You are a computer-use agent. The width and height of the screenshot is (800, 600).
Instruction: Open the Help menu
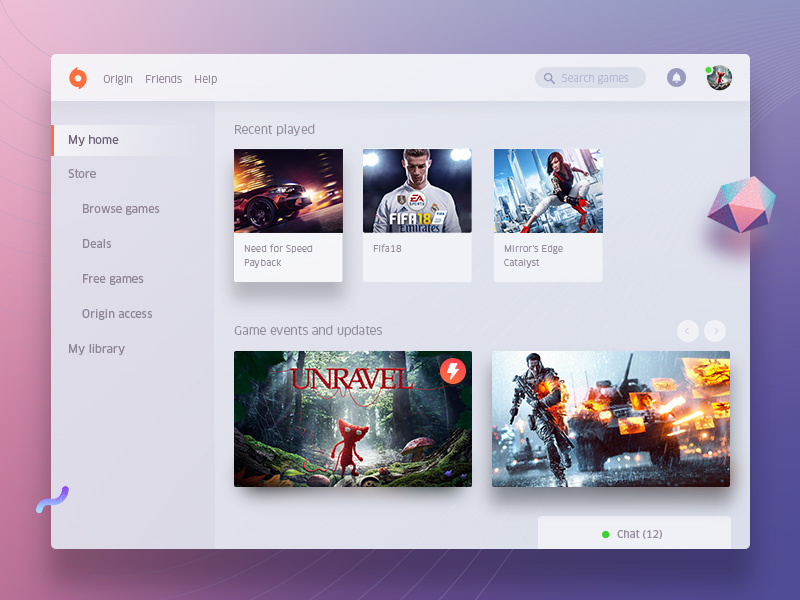(206, 79)
